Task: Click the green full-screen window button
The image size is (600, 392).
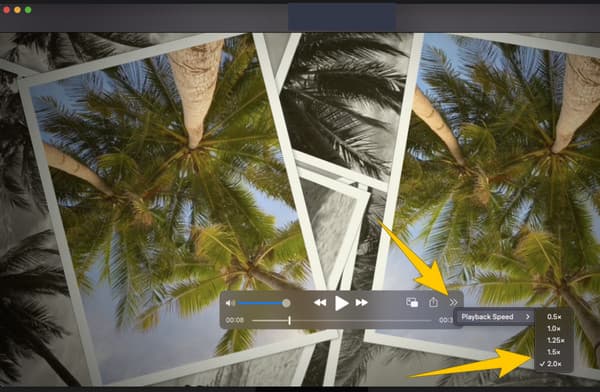Action: [28, 10]
